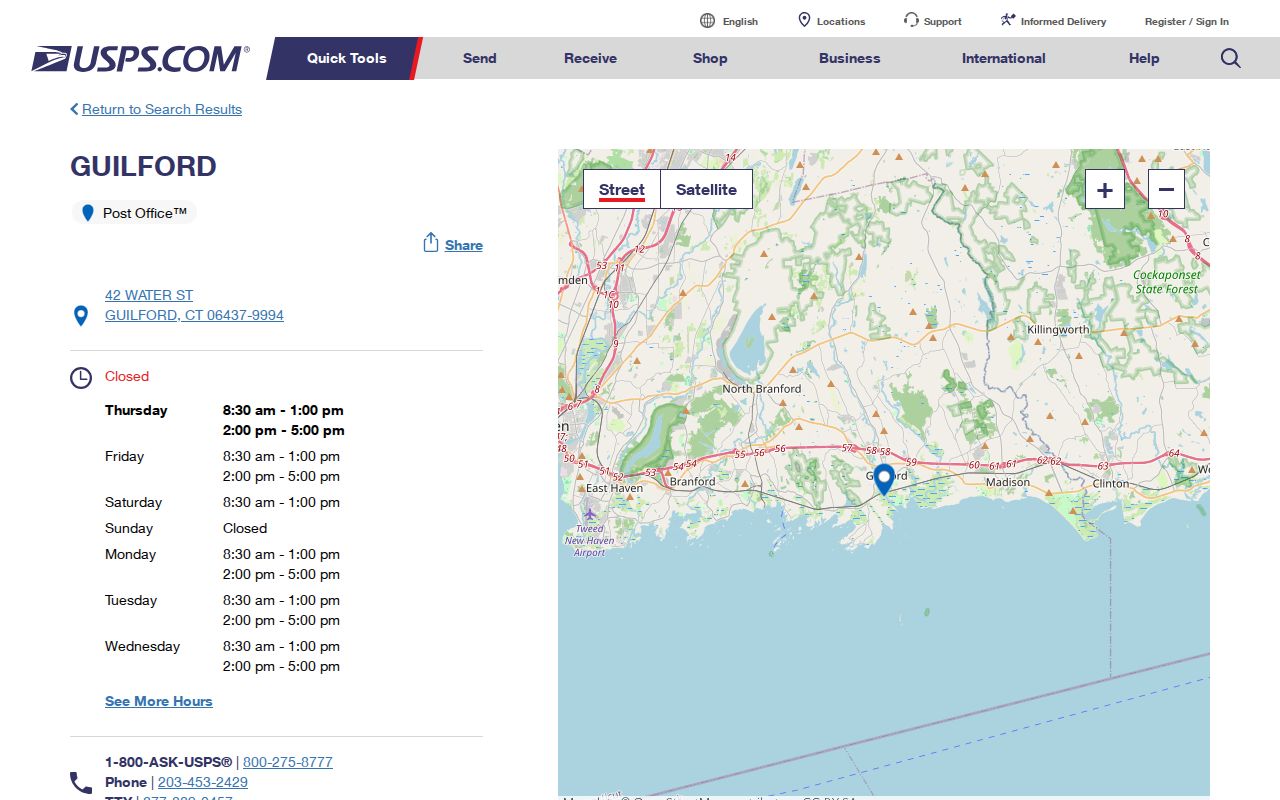Click the share upload icon
Screen dimensions: 1280x800
pos(431,243)
